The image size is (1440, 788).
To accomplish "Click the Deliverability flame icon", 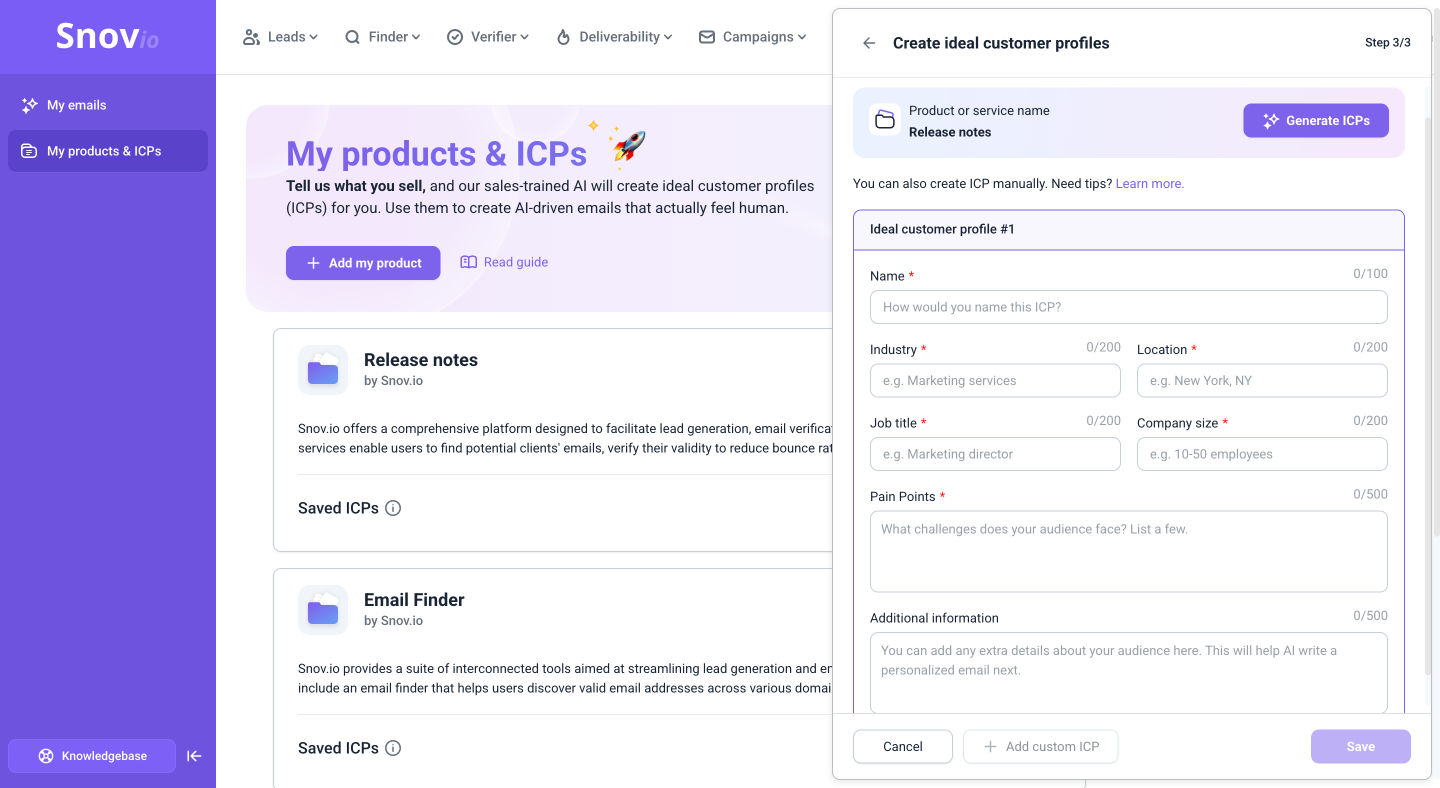I will (563, 37).
